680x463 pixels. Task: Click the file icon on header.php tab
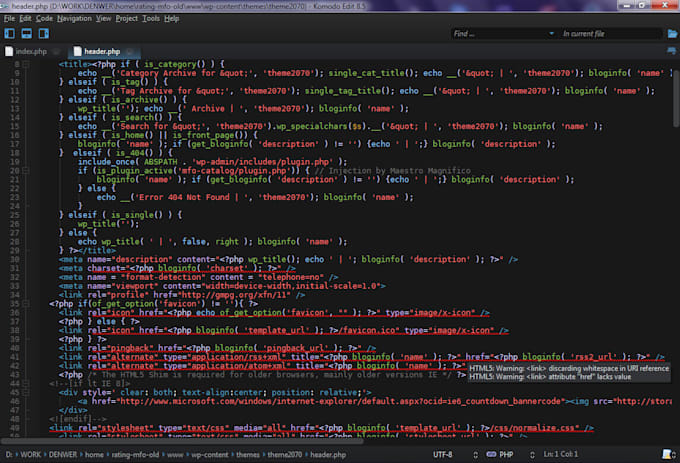pos(76,51)
